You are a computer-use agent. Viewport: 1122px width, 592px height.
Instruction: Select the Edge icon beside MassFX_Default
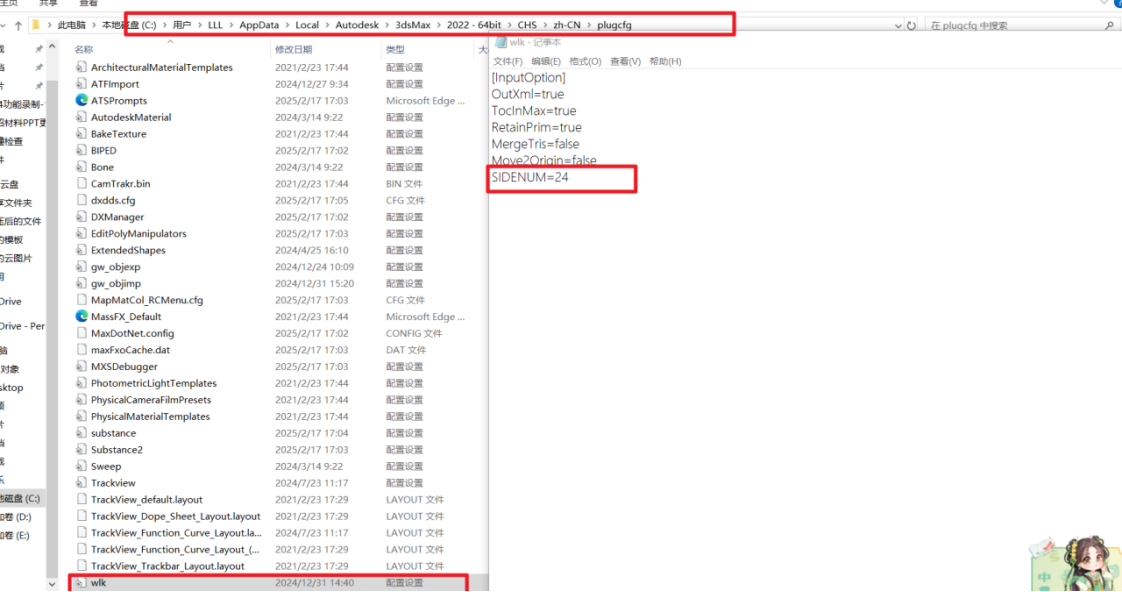tap(82, 316)
